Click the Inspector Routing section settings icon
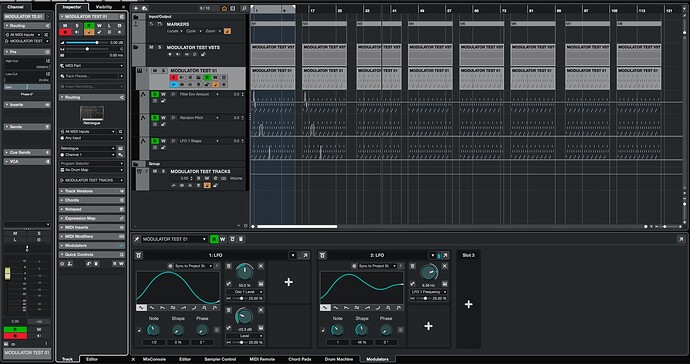 pyautogui.click(x=121, y=97)
